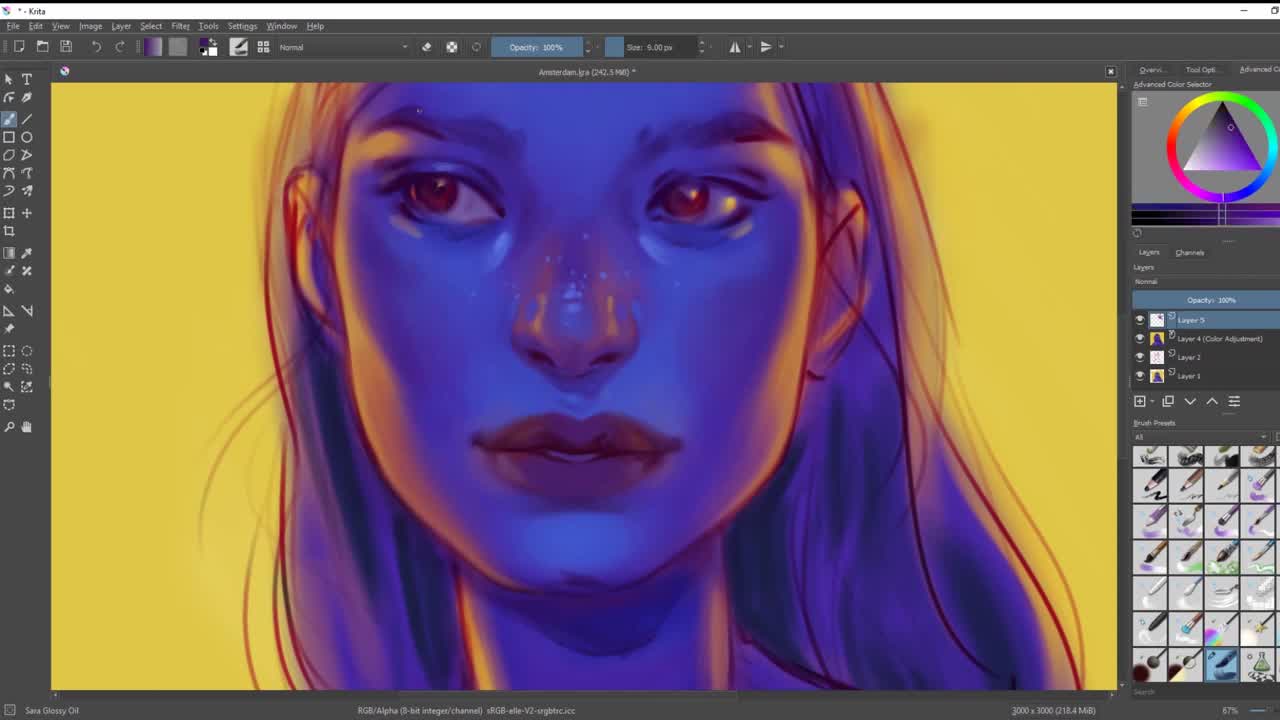Select the Calligraphy tool
The width and height of the screenshot is (1280, 720).
27,98
